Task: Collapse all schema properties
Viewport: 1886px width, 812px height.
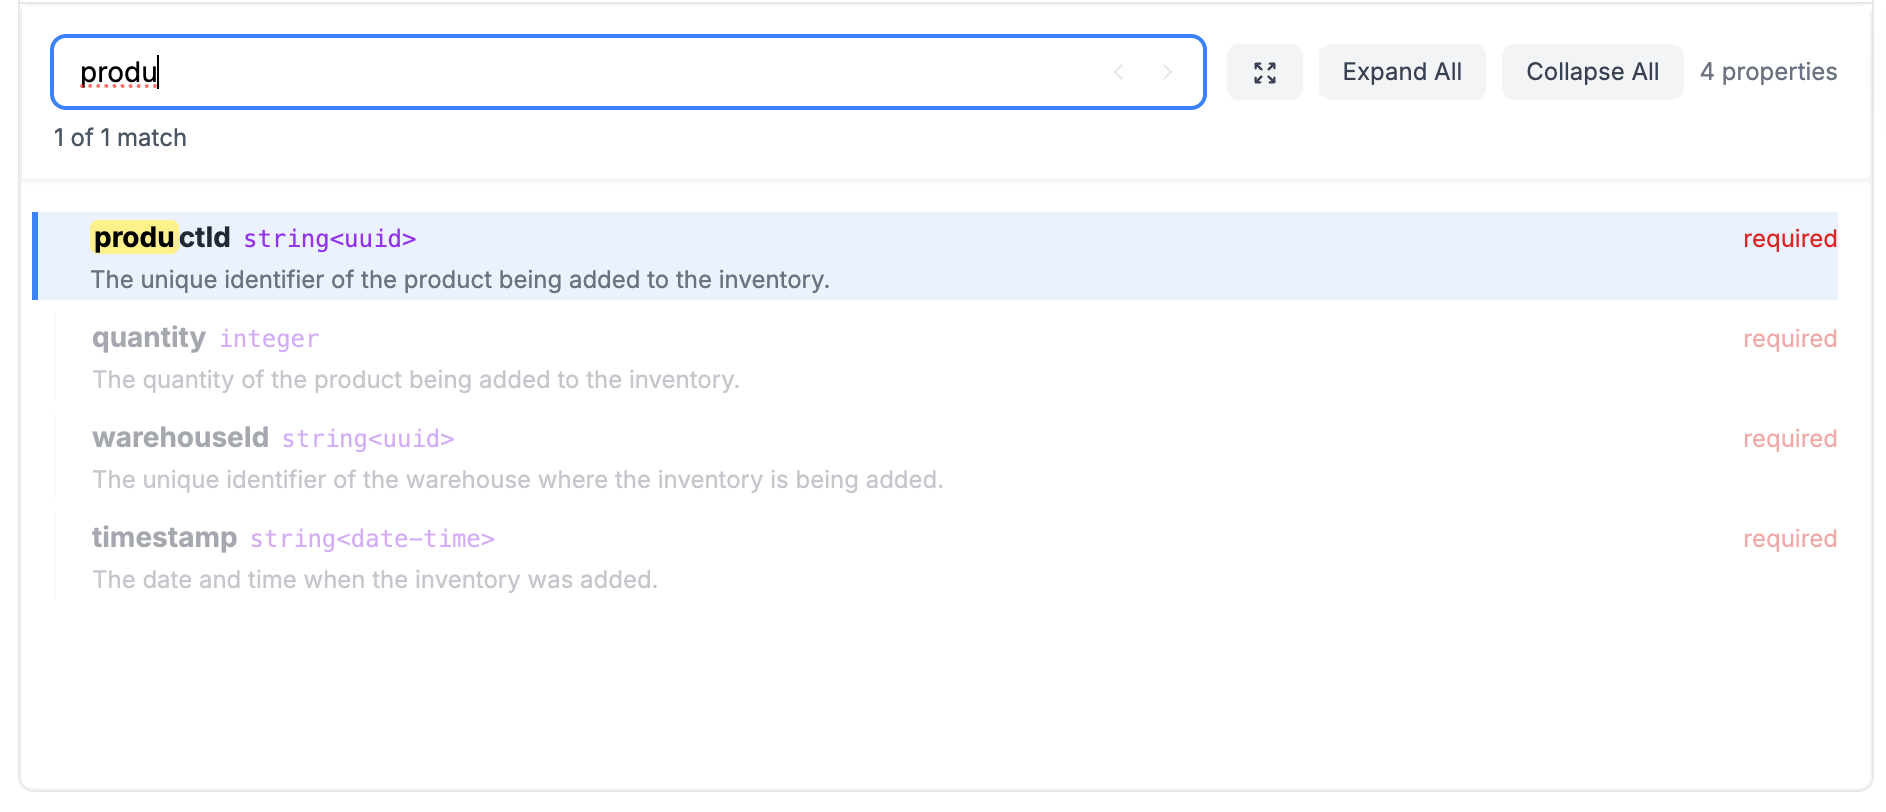Action: (x=1591, y=71)
